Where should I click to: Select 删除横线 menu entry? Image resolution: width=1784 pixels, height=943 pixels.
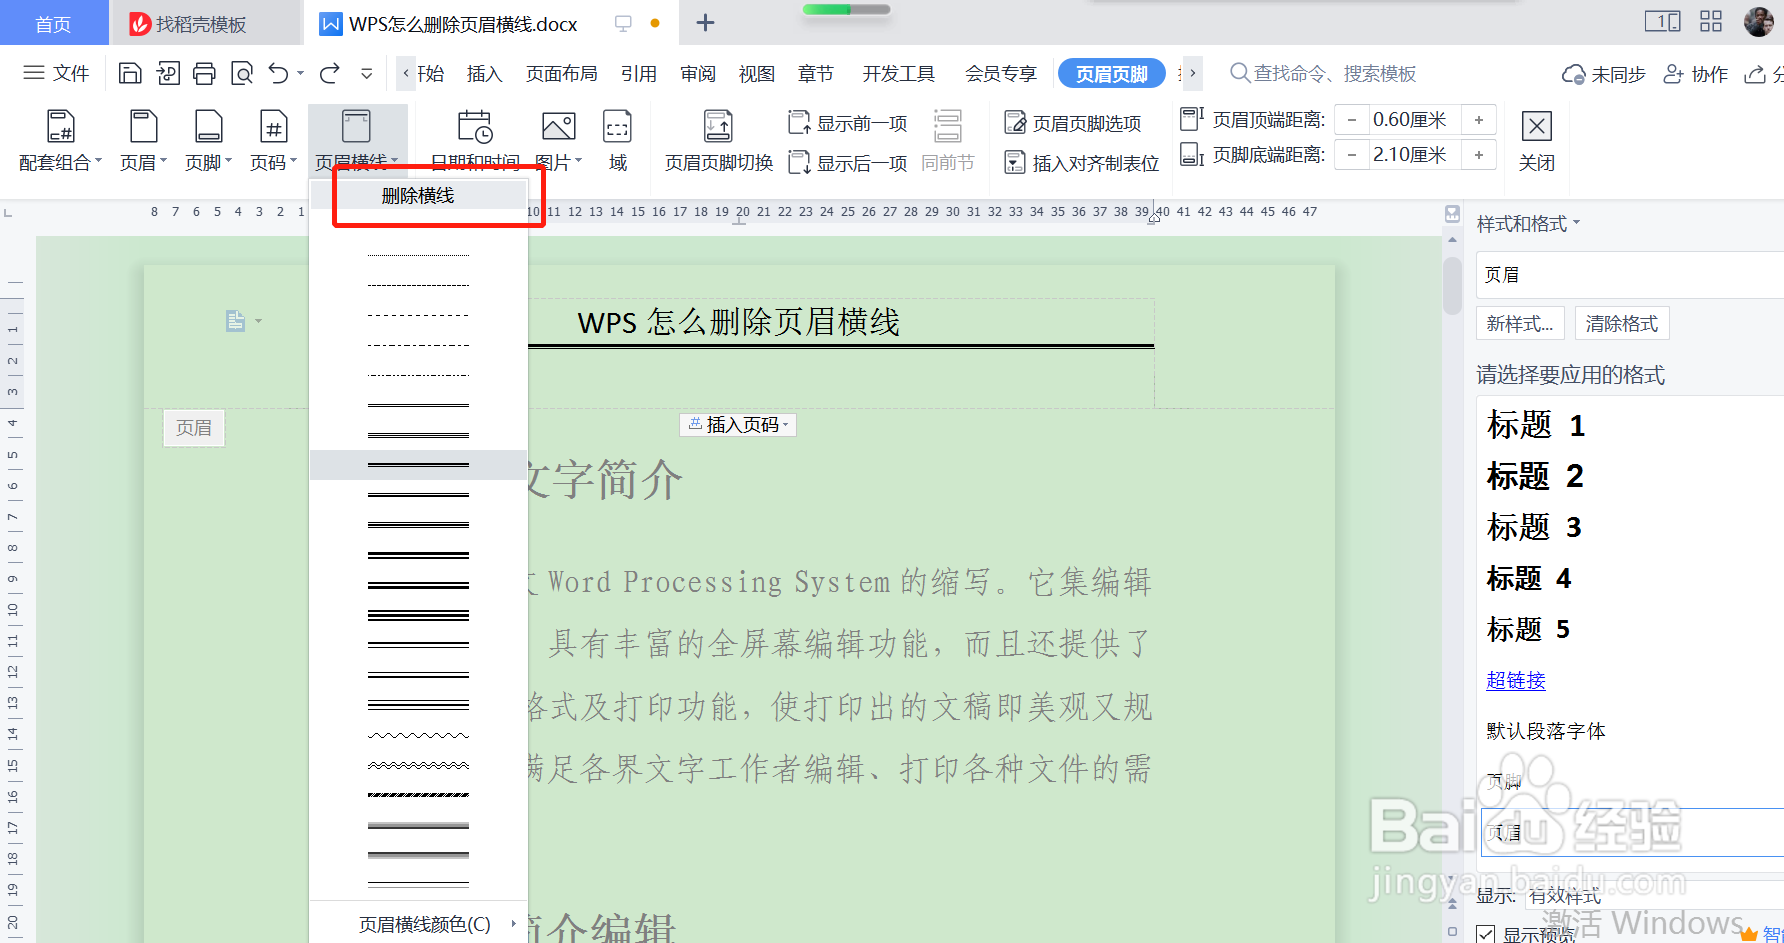coord(418,195)
